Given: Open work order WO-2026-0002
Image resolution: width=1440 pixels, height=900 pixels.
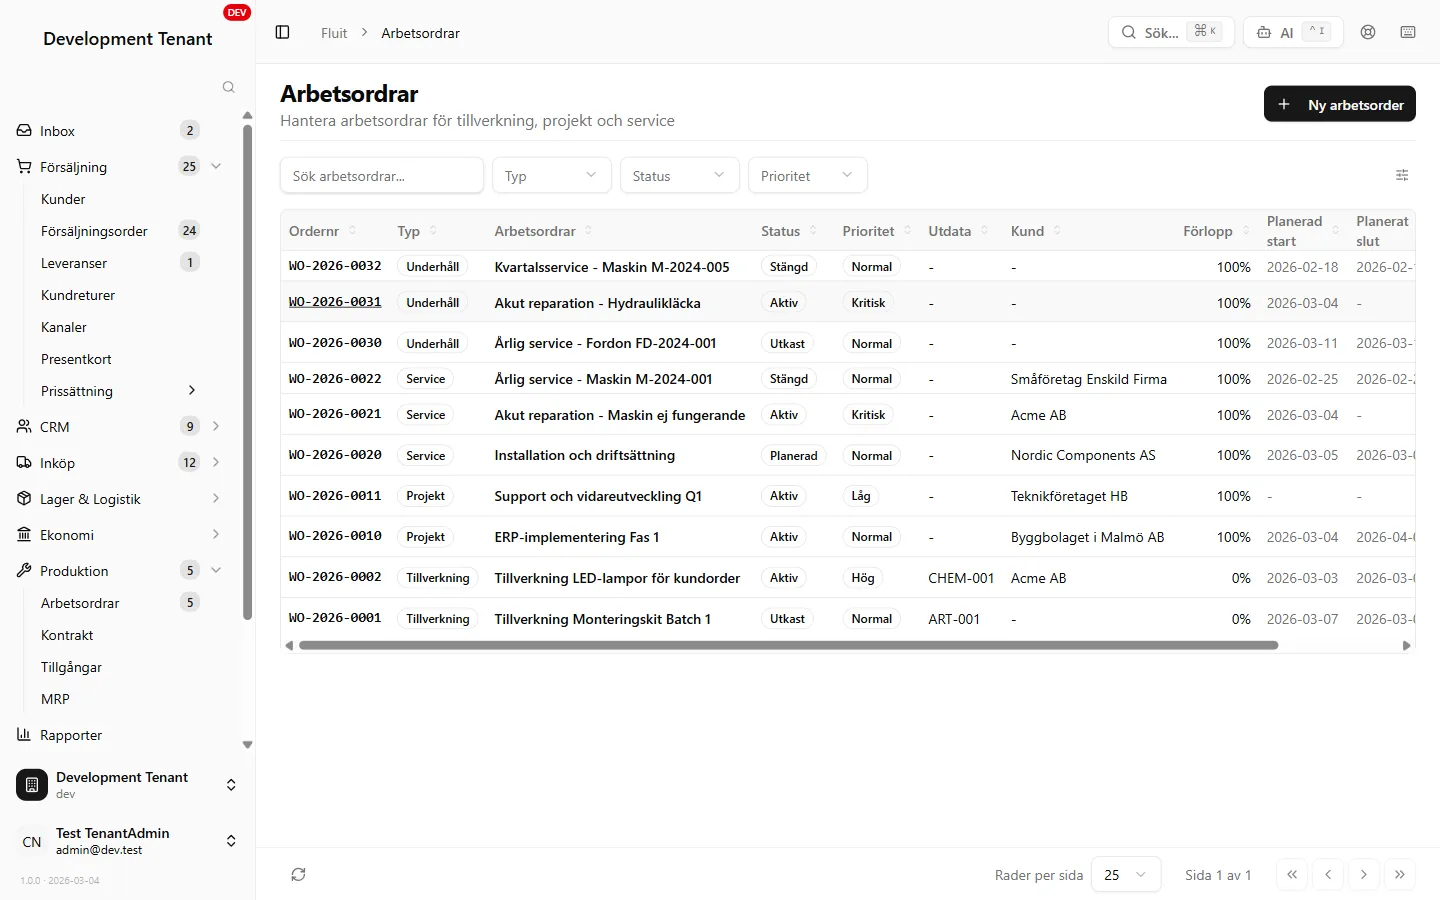Looking at the screenshot, I should (335, 577).
